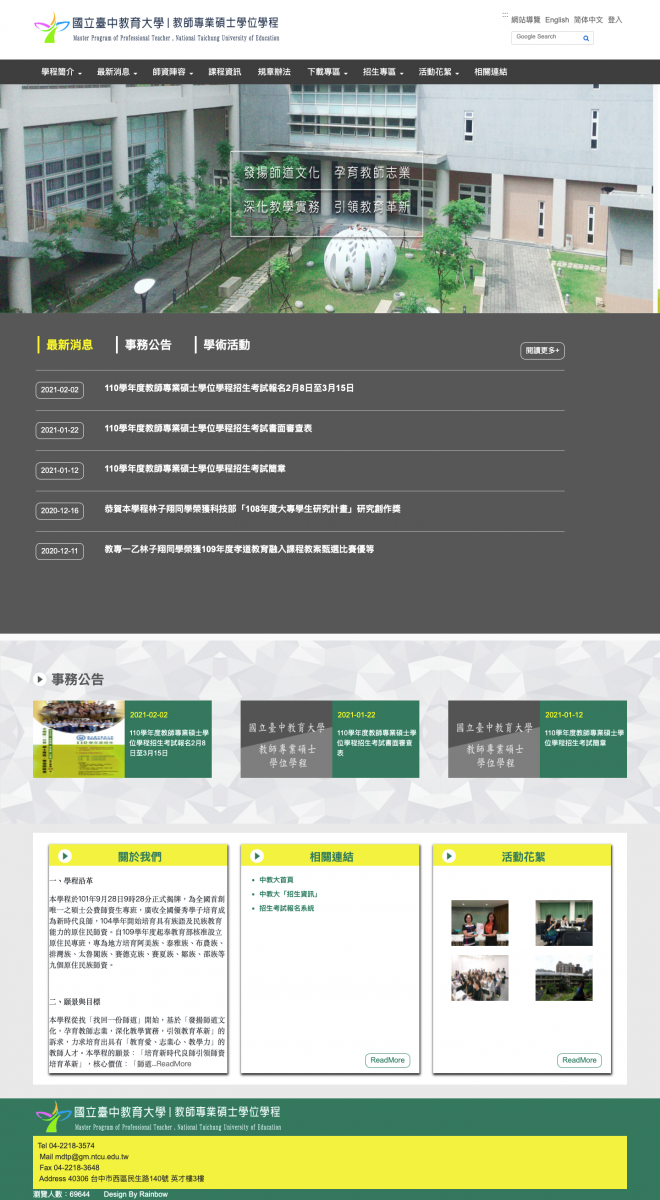This screenshot has width=660, height=1200.
Task: Open the 中教大「招生資訊」 link
Action: coord(288,894)
